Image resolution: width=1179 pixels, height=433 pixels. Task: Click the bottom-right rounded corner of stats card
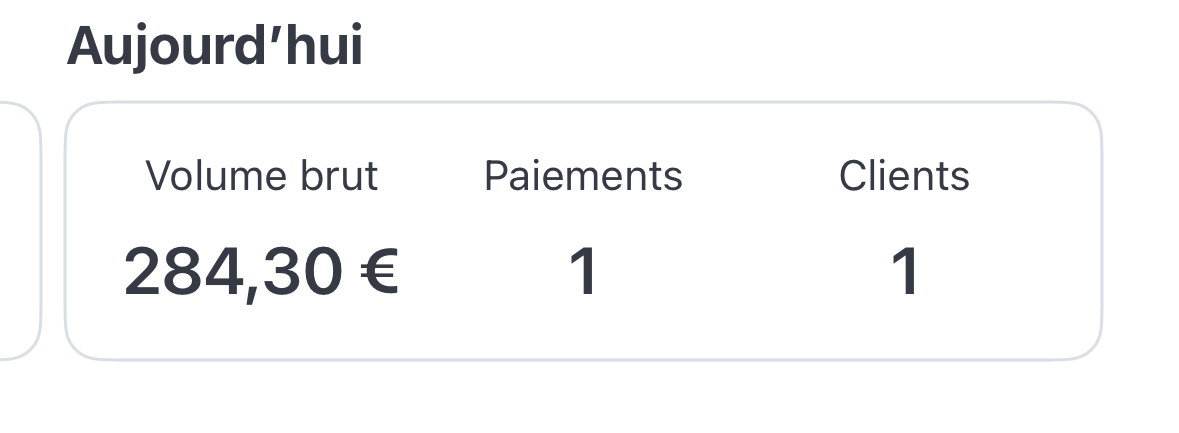tap(1092, 349)
